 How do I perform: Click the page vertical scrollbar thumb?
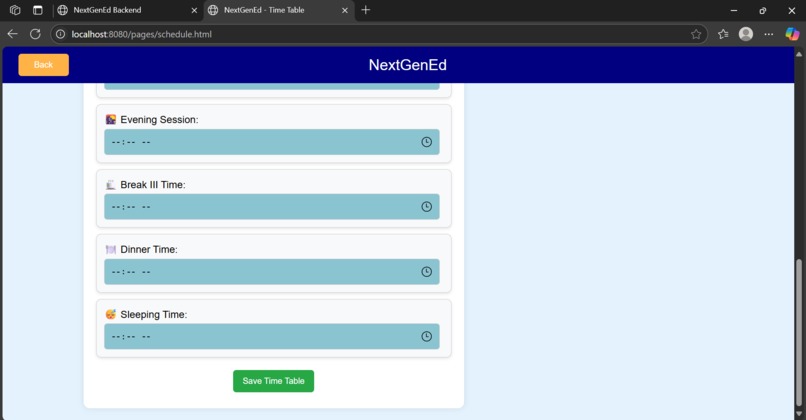point(798,333)
